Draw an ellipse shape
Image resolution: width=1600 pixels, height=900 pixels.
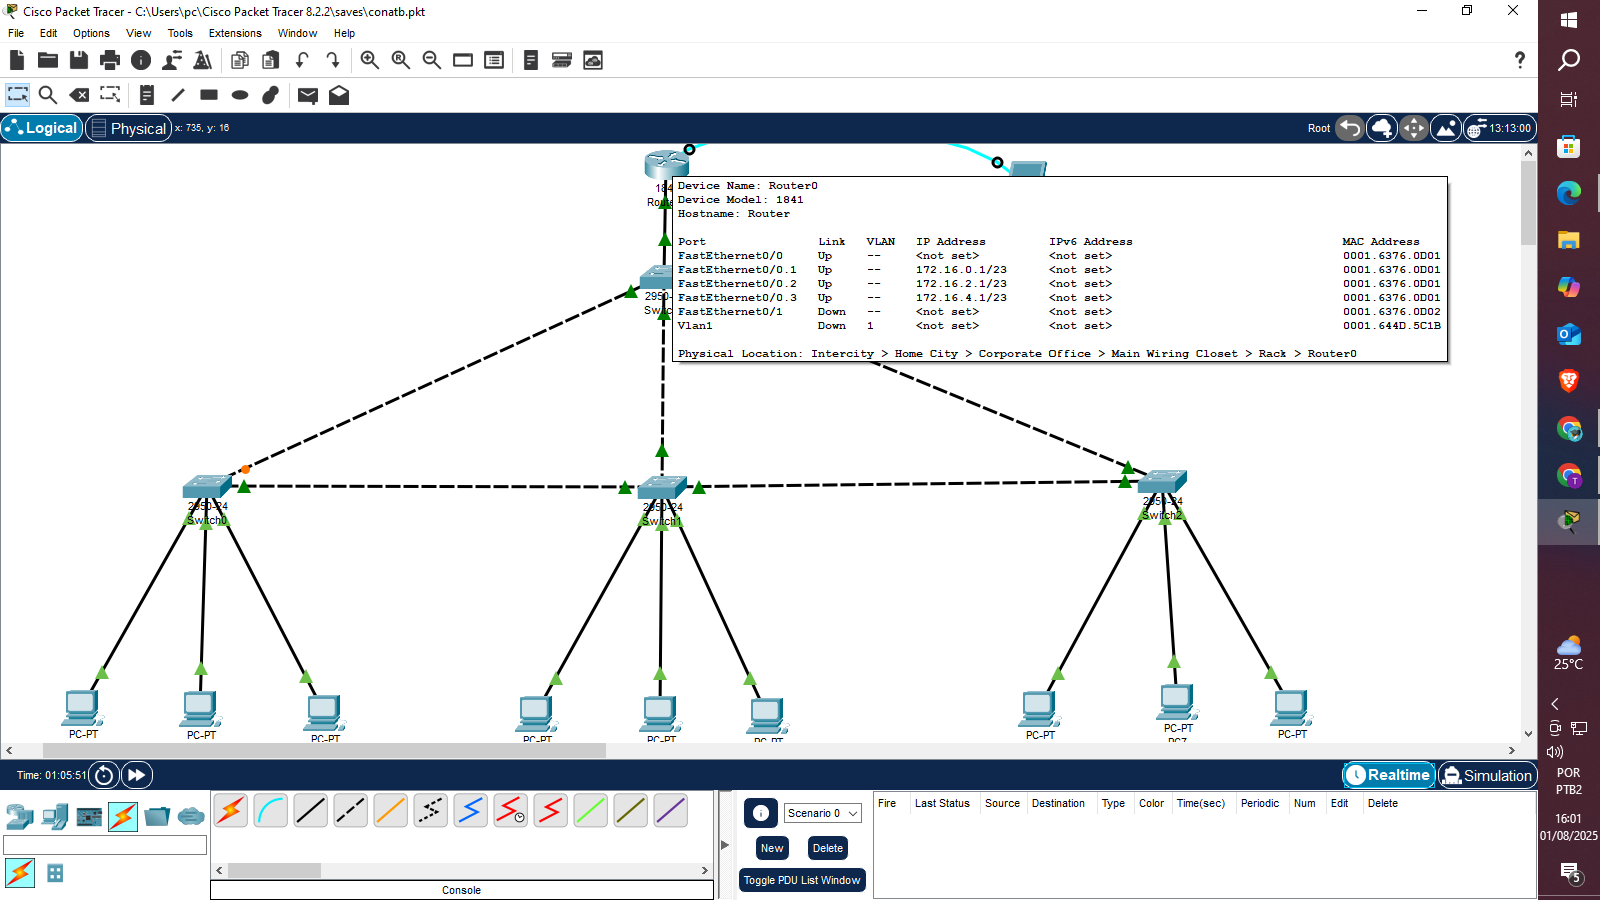coord(240,95)
